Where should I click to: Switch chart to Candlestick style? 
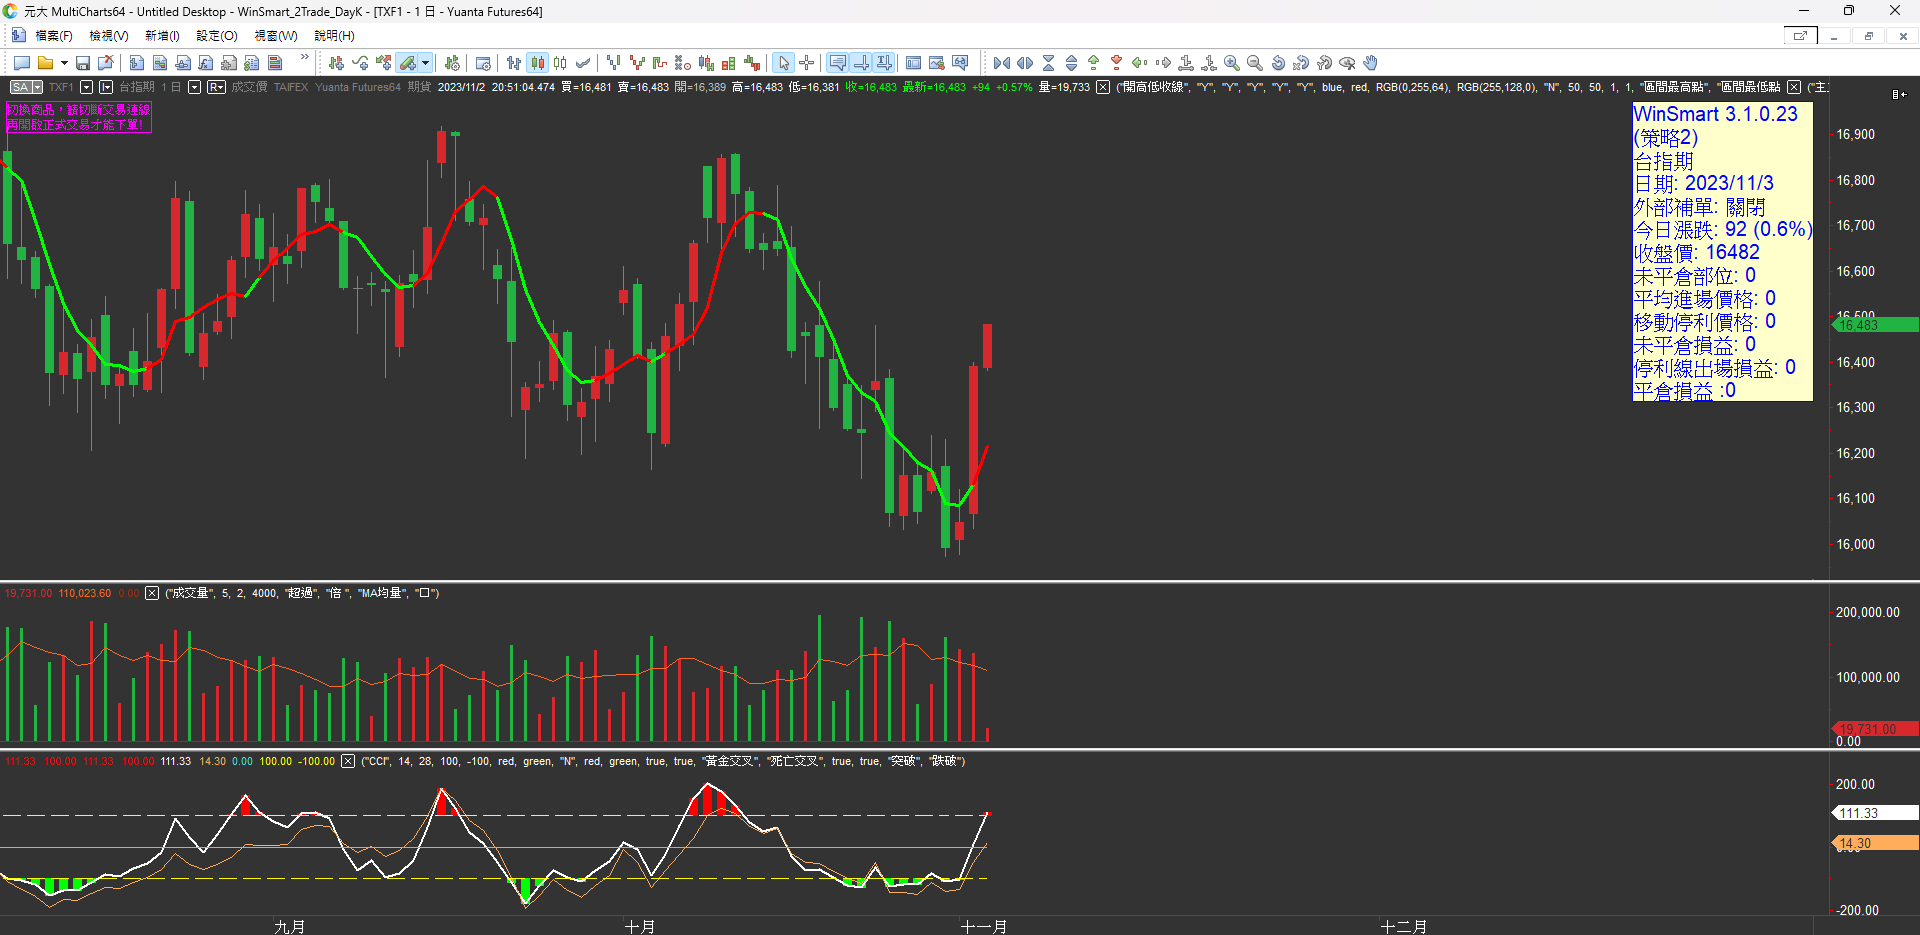pyautogui.click(x=538, y=63)
